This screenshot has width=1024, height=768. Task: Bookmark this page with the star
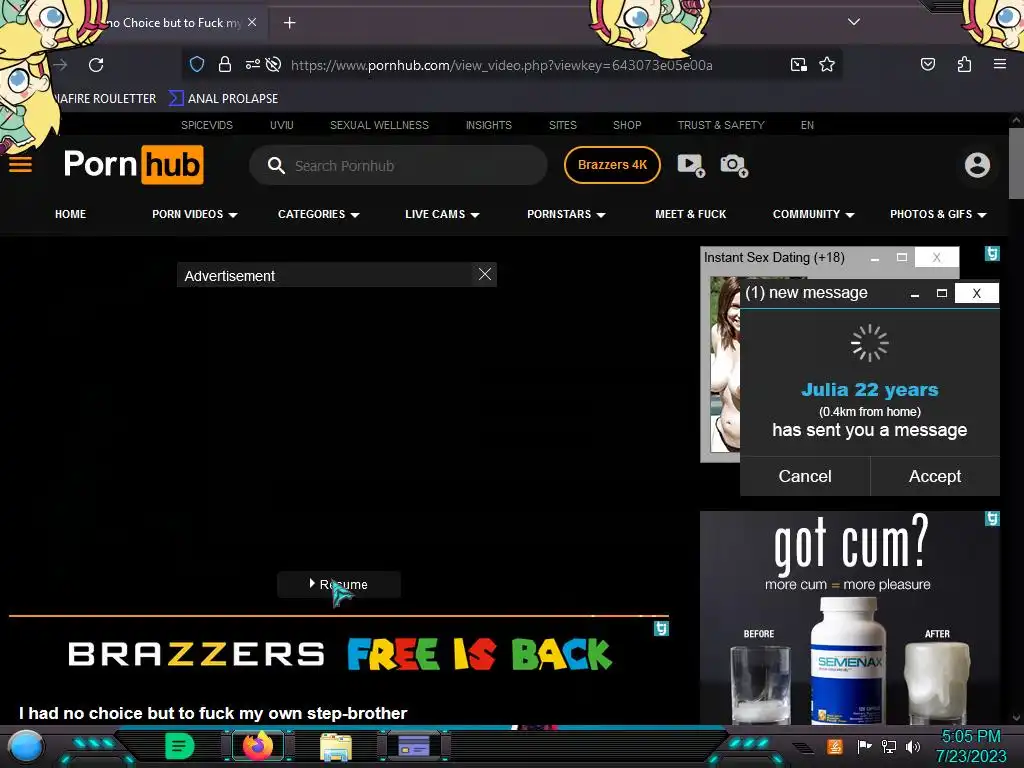point(827,64)
